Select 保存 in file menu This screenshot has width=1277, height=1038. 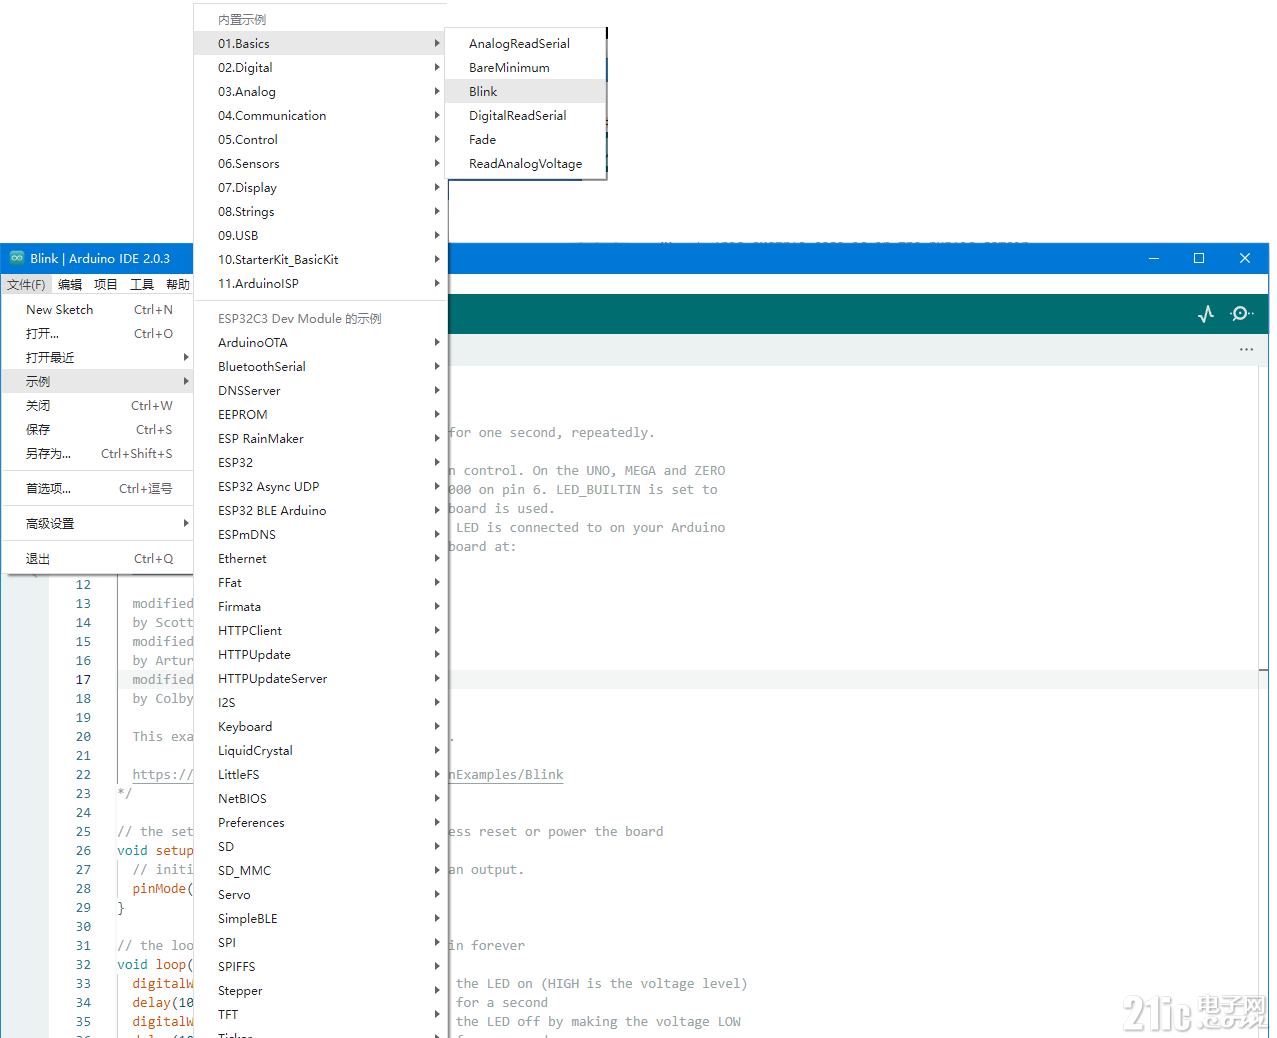98,430
